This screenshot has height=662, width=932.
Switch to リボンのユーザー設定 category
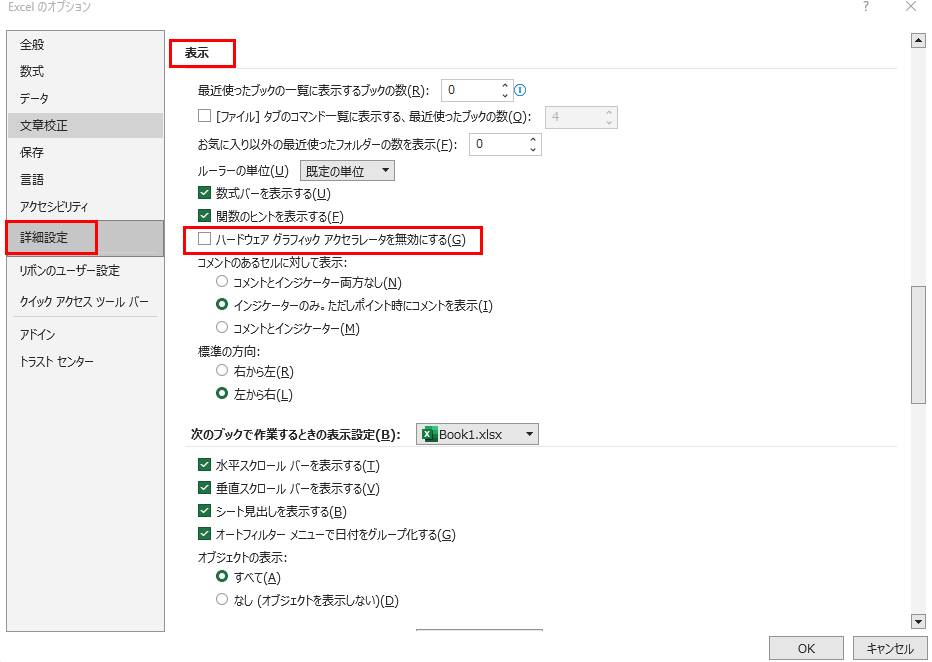[69, 271]
